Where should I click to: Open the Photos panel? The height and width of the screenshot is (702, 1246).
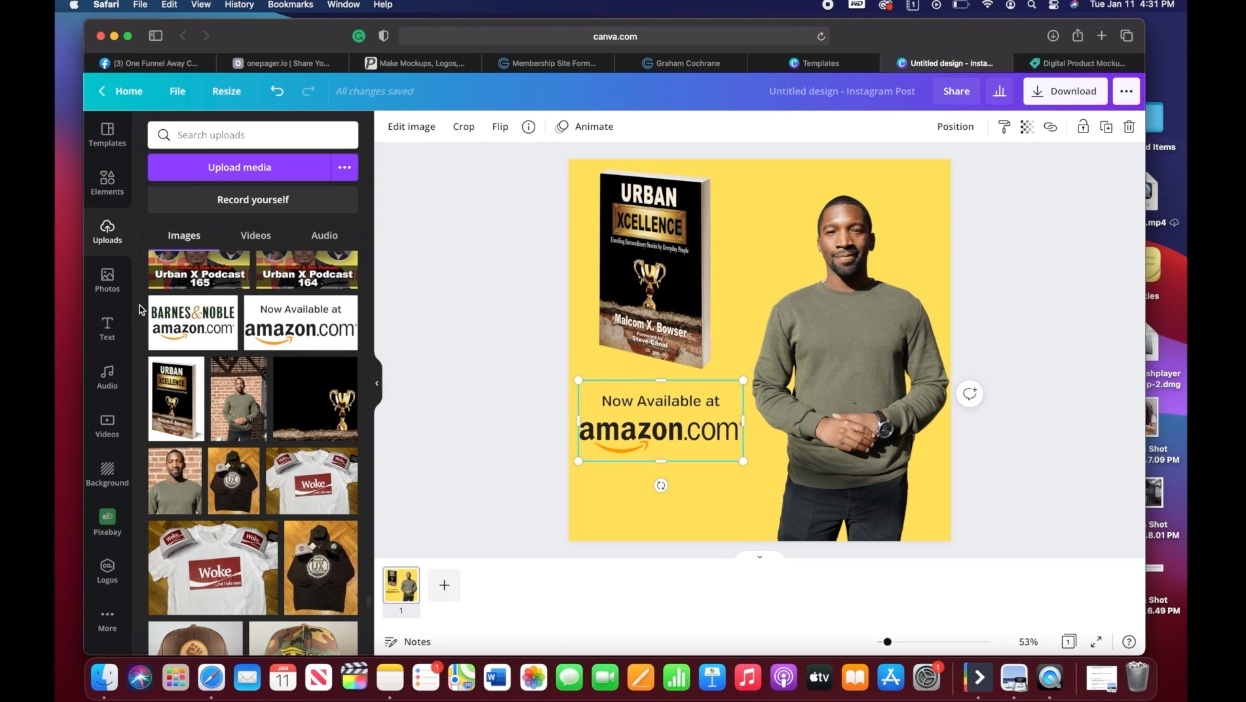pos(107,280)
